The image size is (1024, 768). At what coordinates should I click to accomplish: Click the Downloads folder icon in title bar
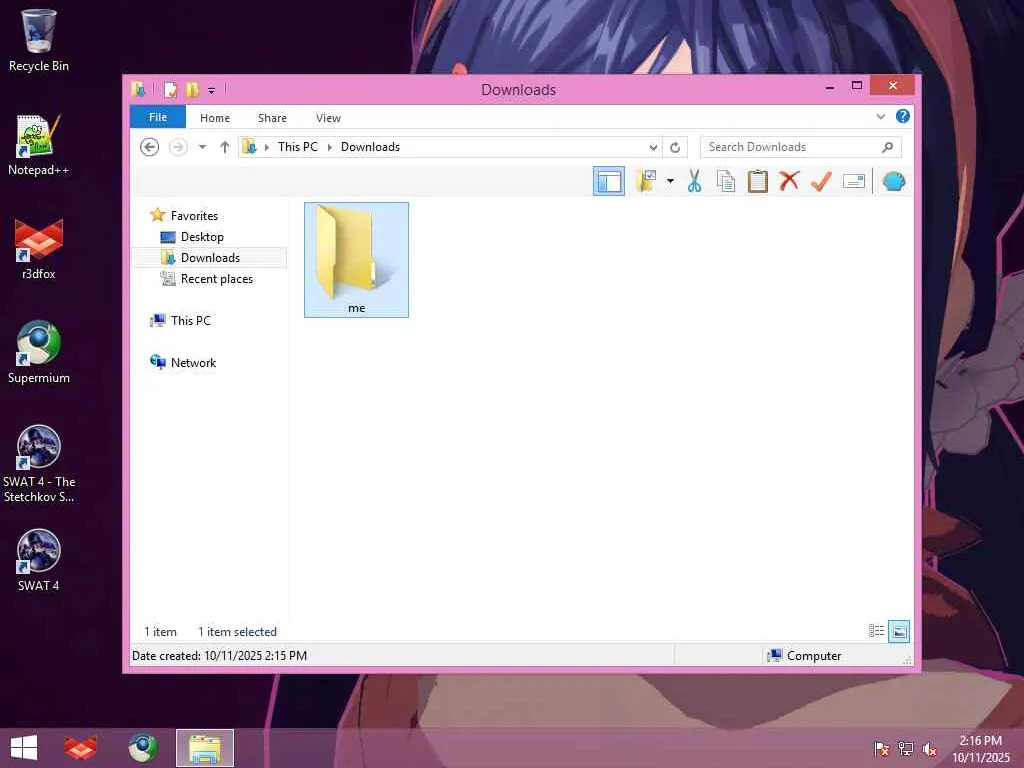pos(138,89)
